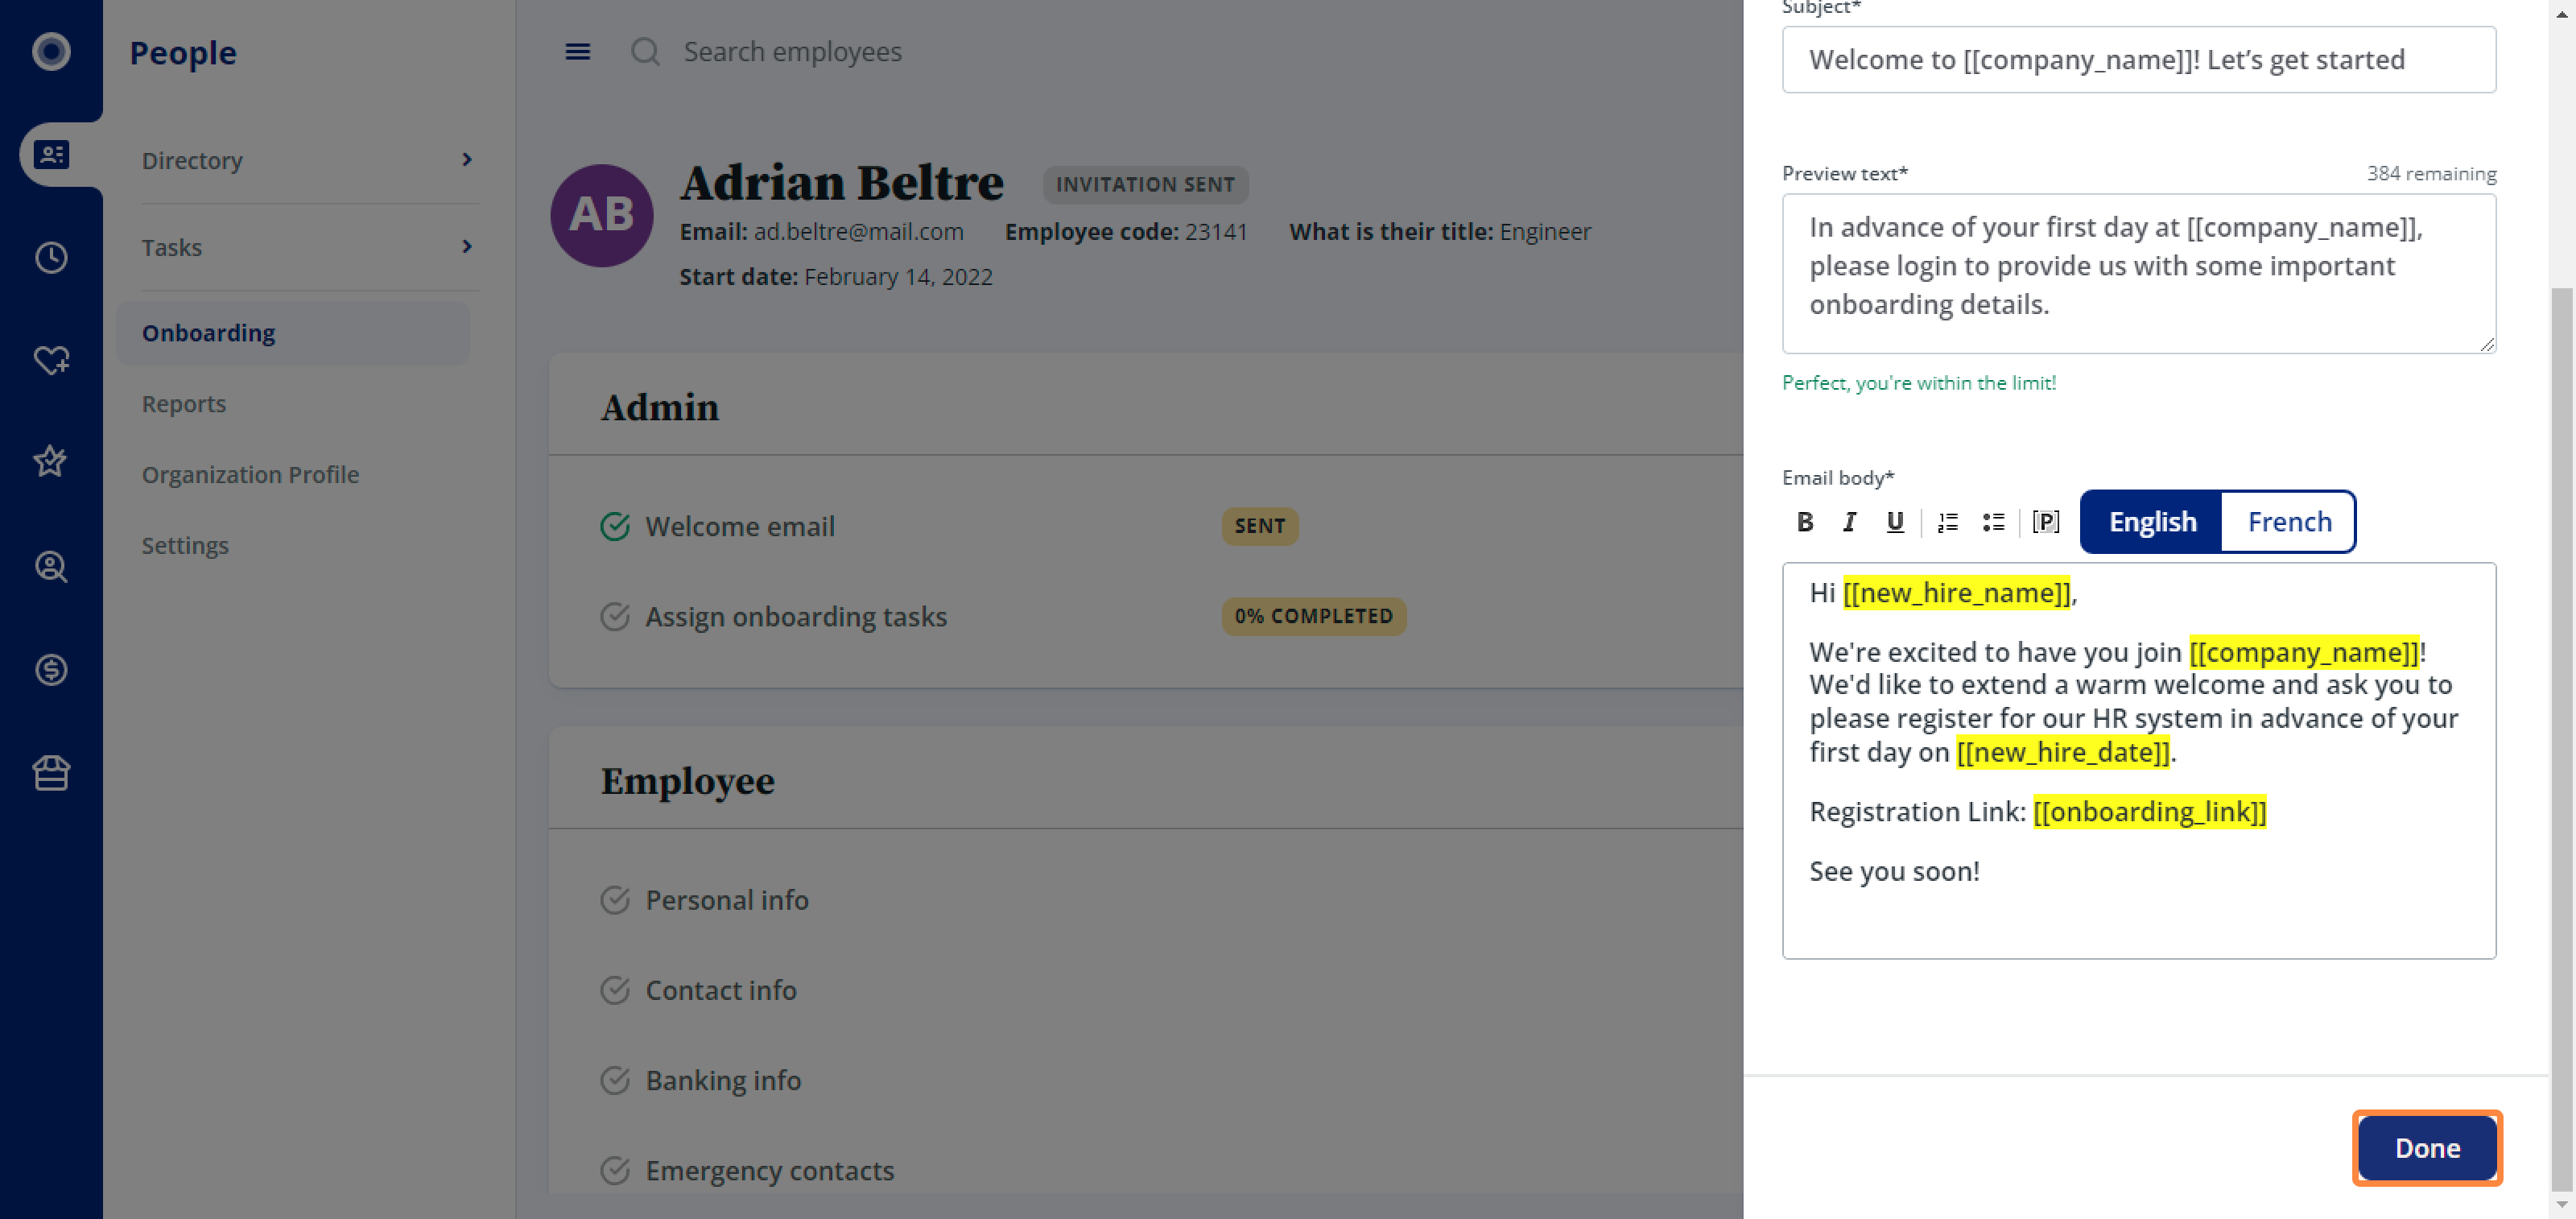Click inside the Email body editor

(x=2139, y=760)
